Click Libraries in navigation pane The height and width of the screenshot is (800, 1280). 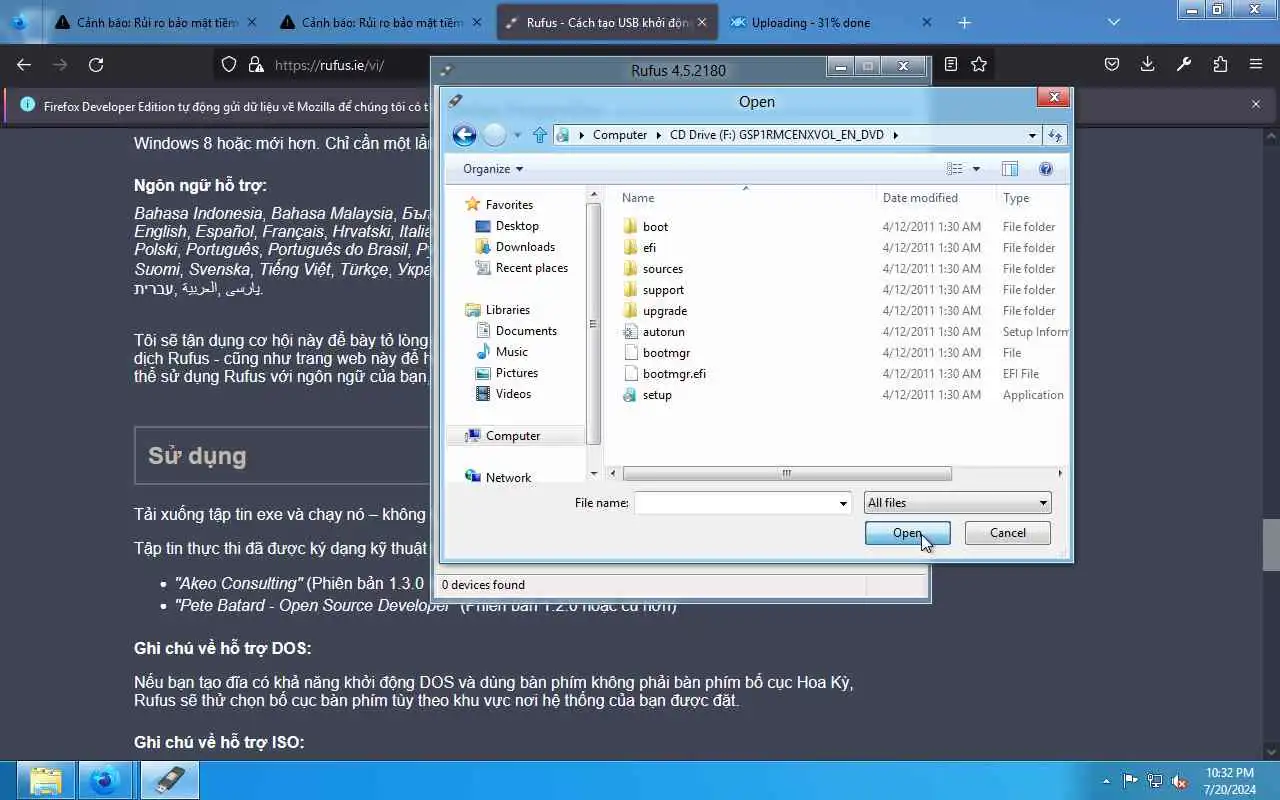pyautogui.click(x=507, y=310)
